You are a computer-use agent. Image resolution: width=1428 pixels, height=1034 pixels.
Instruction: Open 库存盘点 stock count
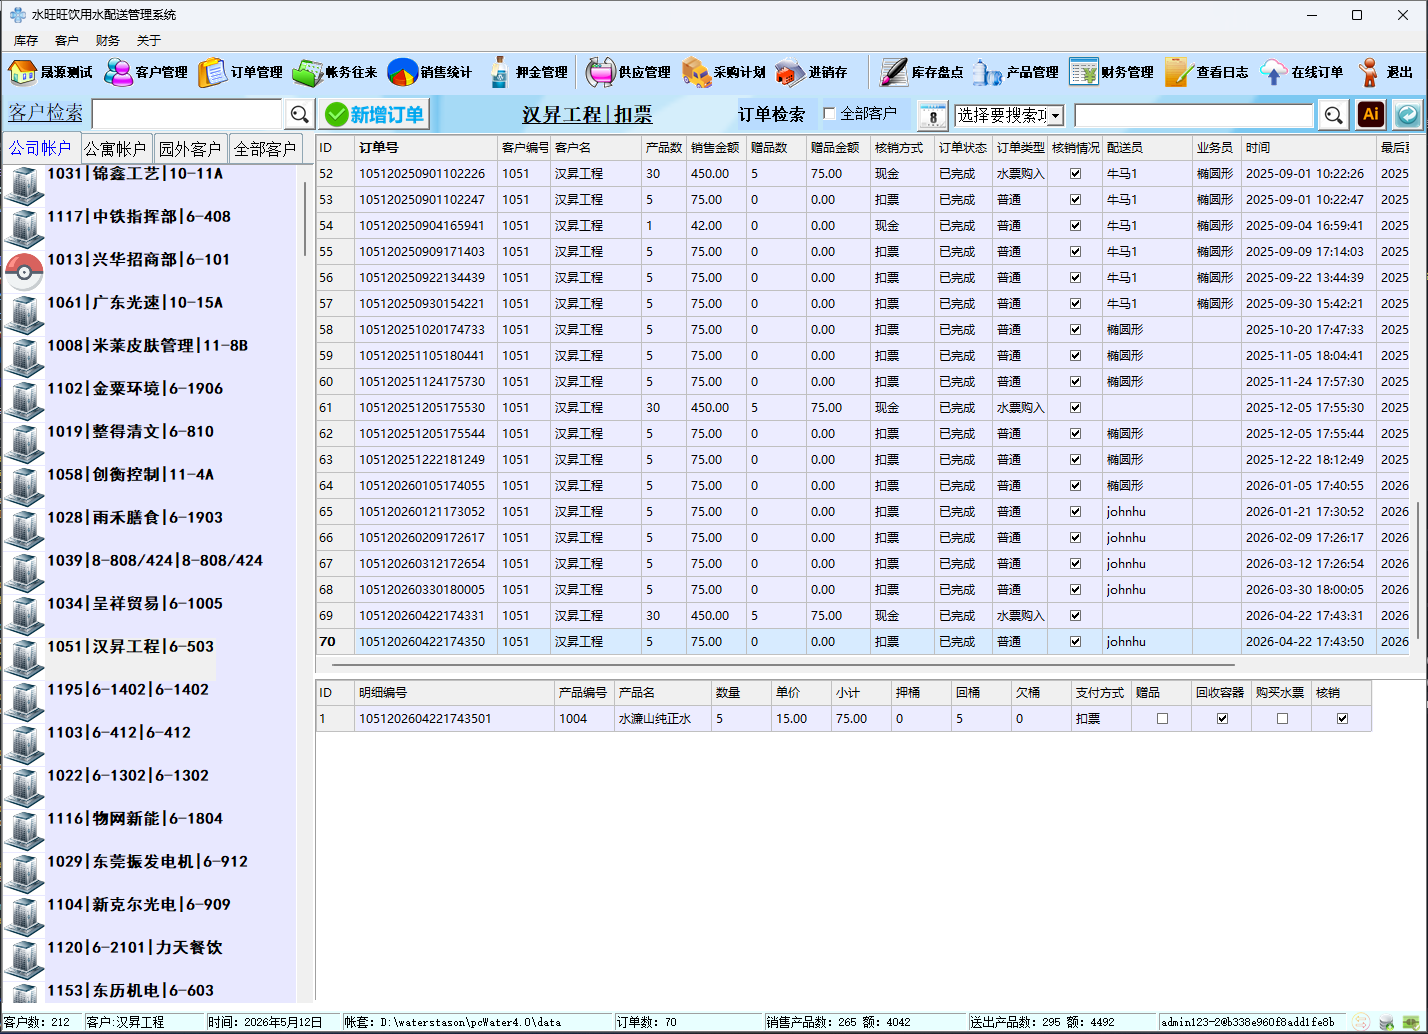pyautogui.click(x=921, y=72)
